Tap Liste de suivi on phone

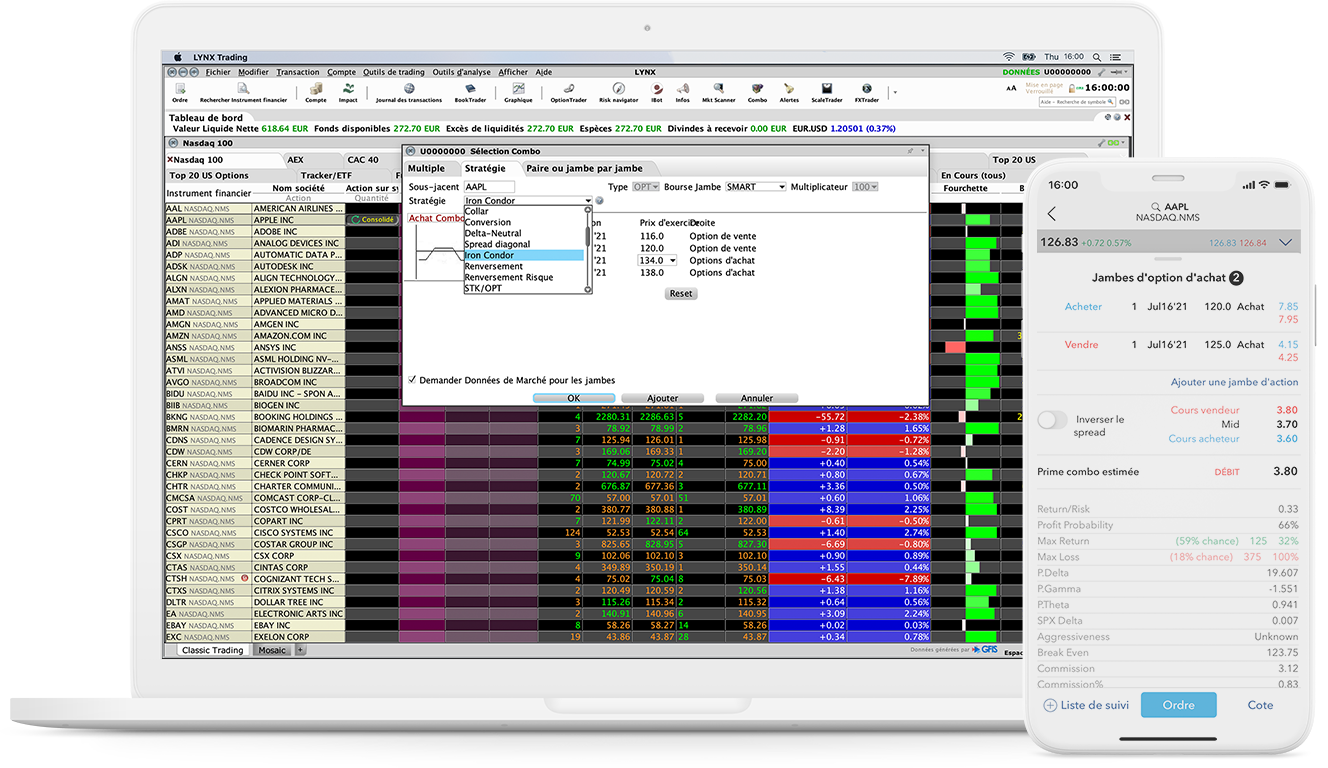coord(1086,705)
